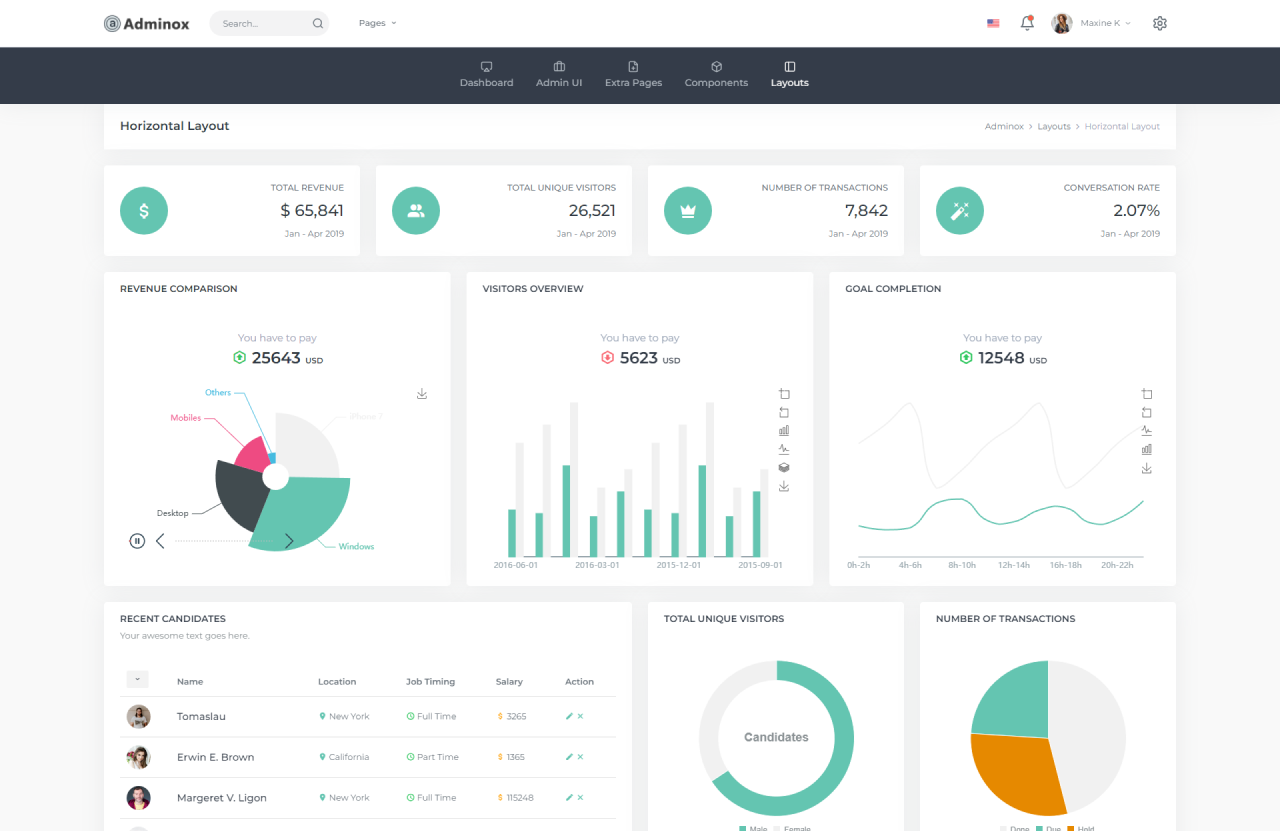The image size is (1280, 831).
Task: Open the settings gear panel
Action: click(x=1160, y=23)
